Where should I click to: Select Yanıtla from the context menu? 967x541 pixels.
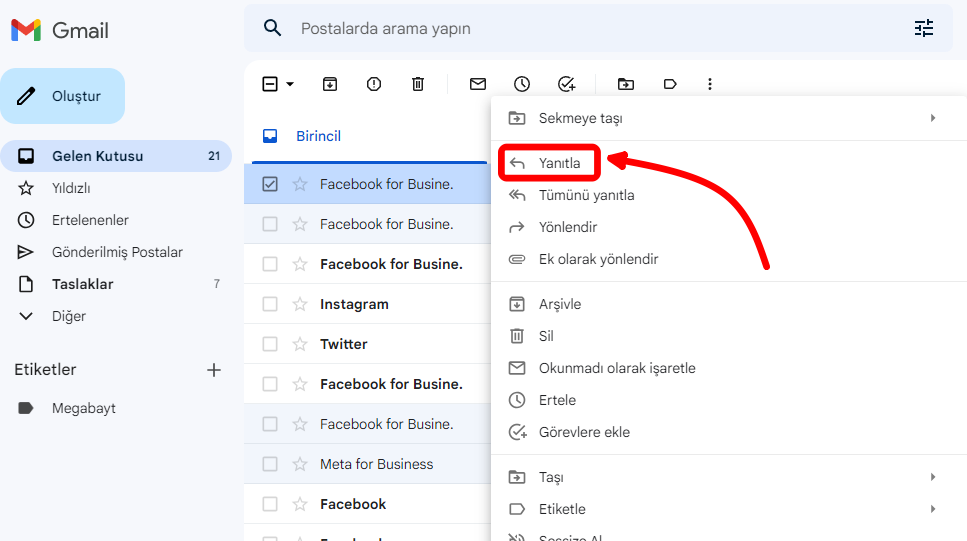[x=559, y=163]
